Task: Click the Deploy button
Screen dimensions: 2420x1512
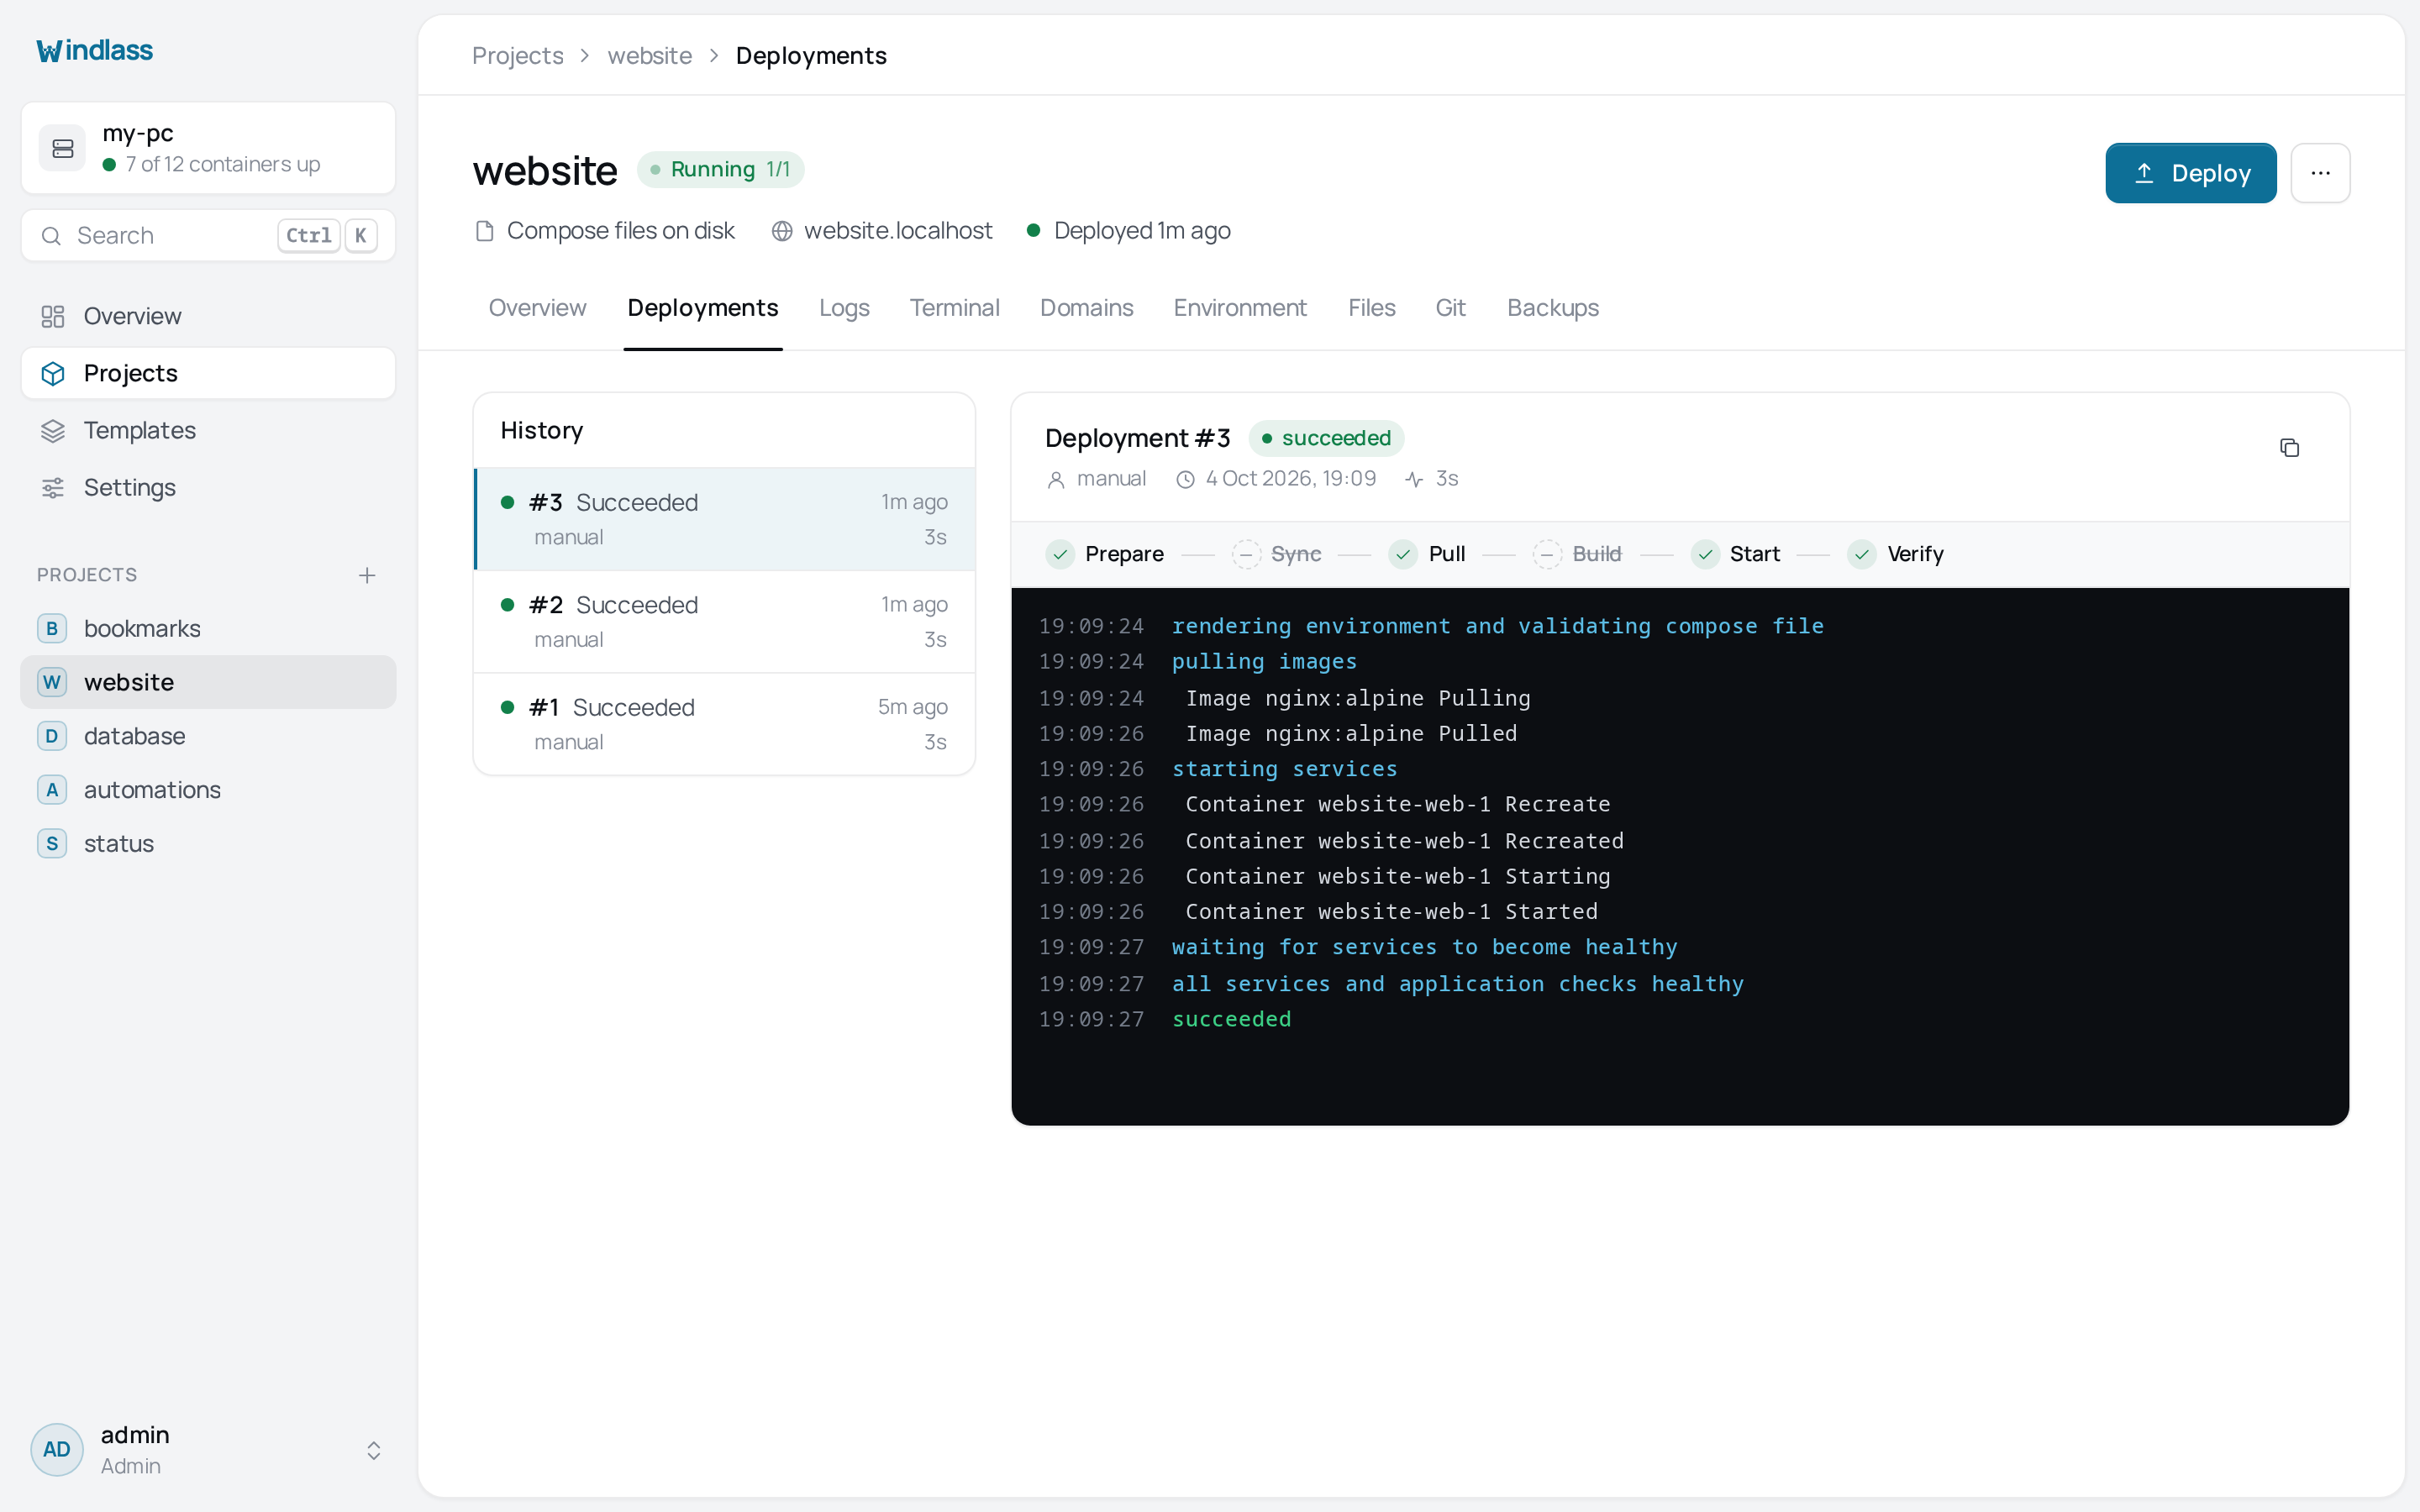Action: click(2191, 173)
